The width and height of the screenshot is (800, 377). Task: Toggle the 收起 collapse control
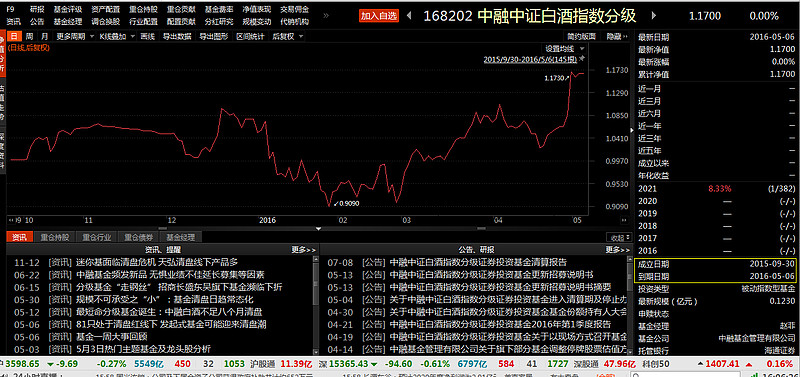tap(619, 237)
